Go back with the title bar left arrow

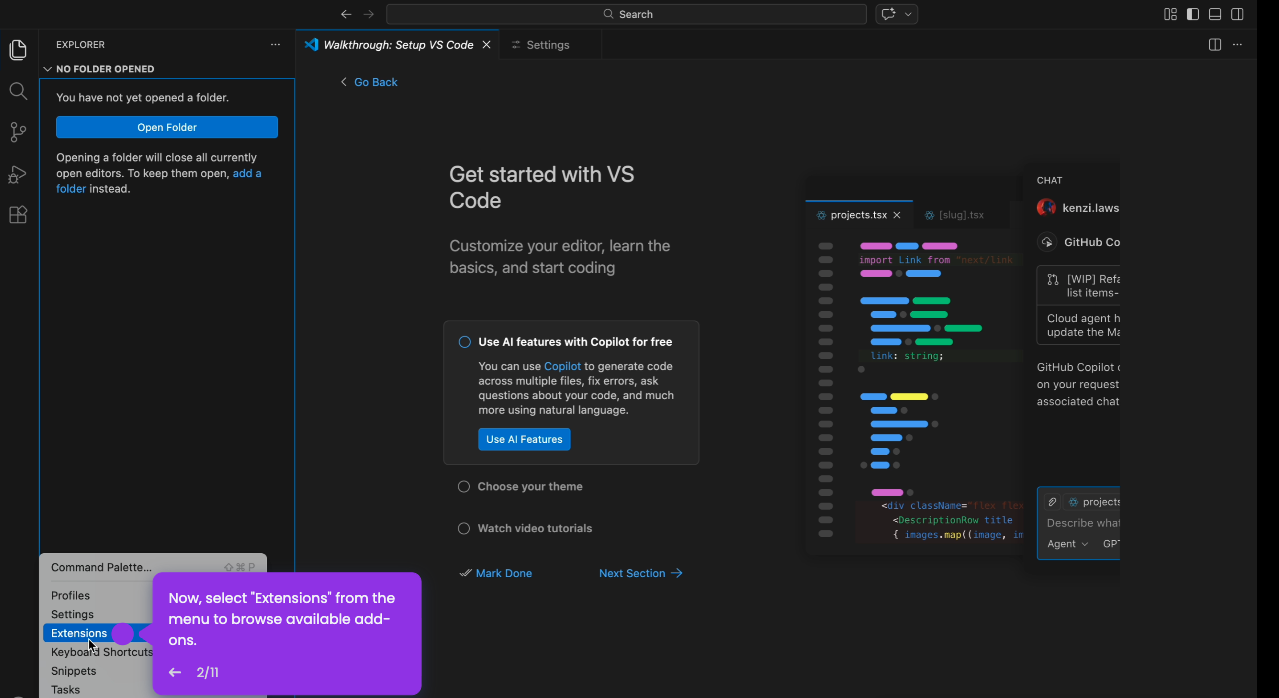[346, 14]
